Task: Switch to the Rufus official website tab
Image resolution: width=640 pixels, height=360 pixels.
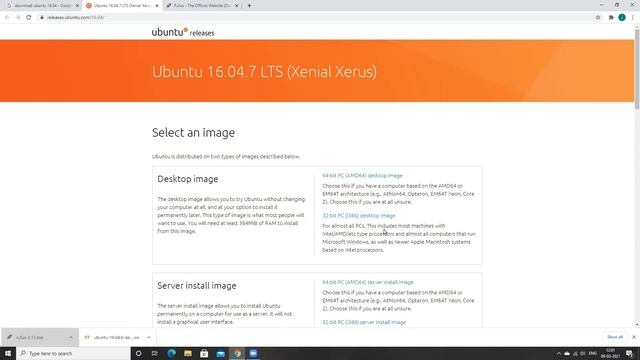Action: click(x=202, y=6)
